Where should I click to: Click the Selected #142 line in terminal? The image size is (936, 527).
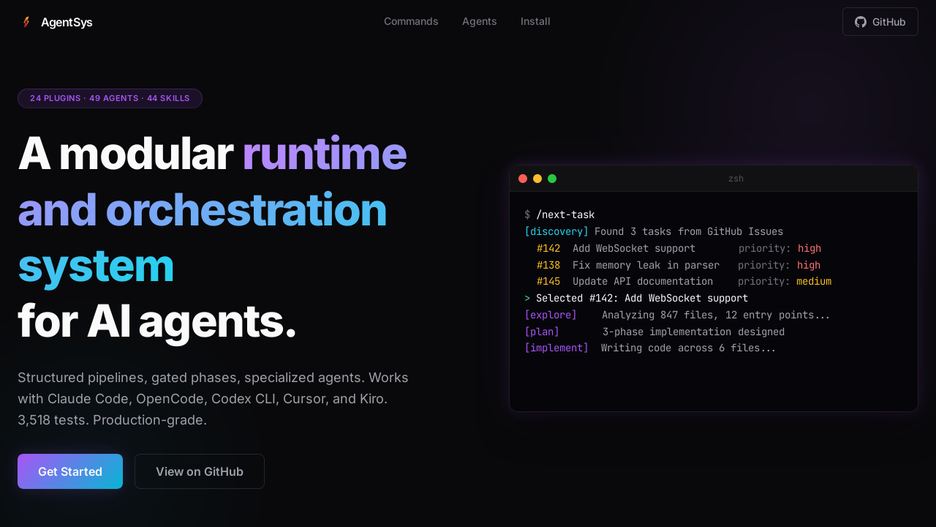click(x=636, y=298)
